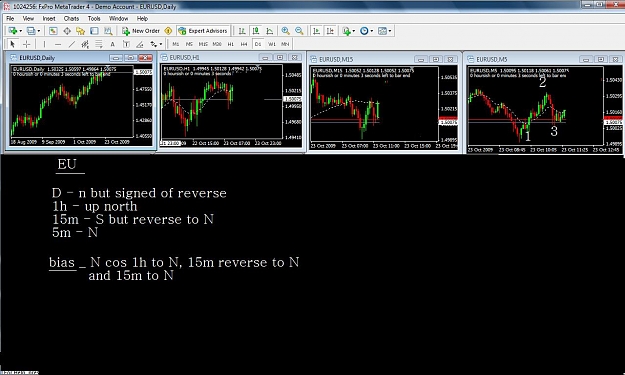Screen dimensions: 625x375
Task: Click the New Order button
Action: pyautogui.click(x=141, y=31)
